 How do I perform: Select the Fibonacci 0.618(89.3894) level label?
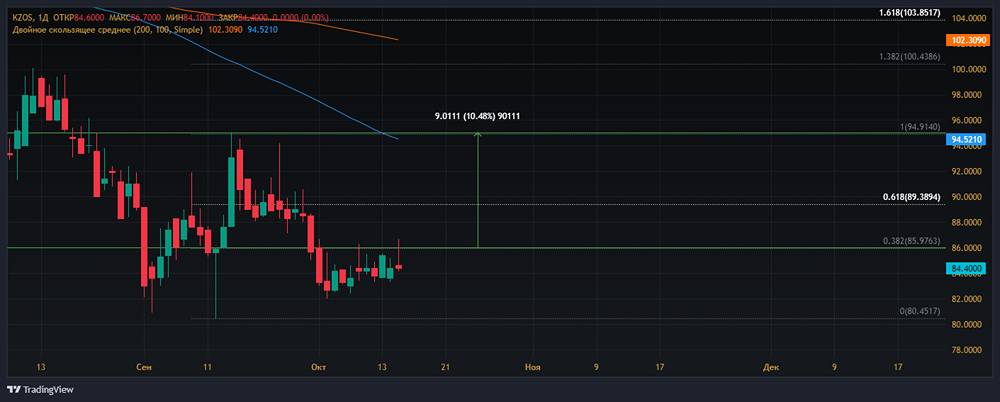coord(911,197)
